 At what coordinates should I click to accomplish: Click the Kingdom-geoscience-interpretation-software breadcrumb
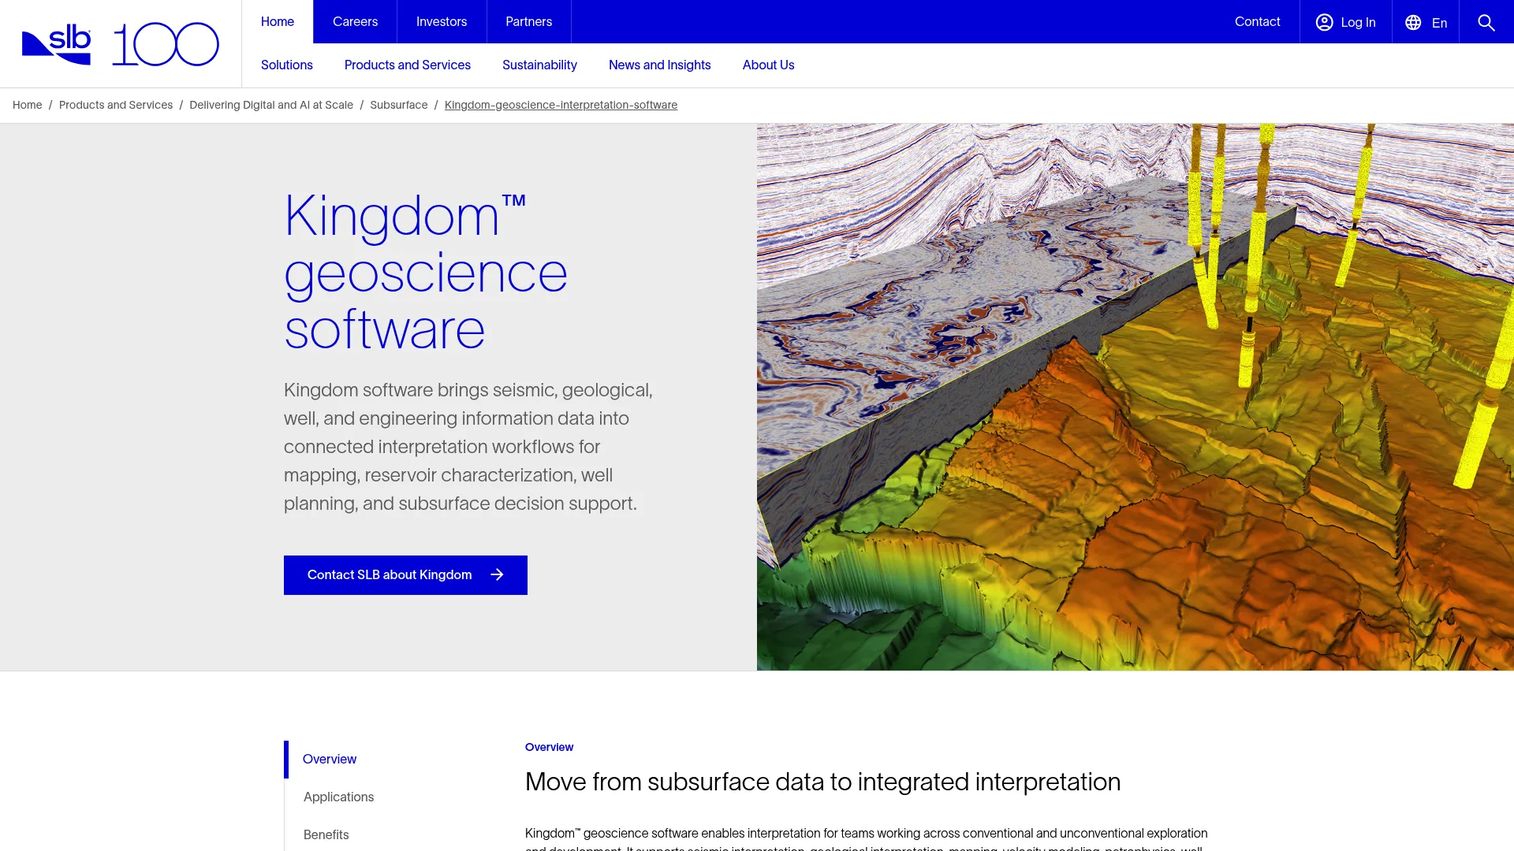561,105
